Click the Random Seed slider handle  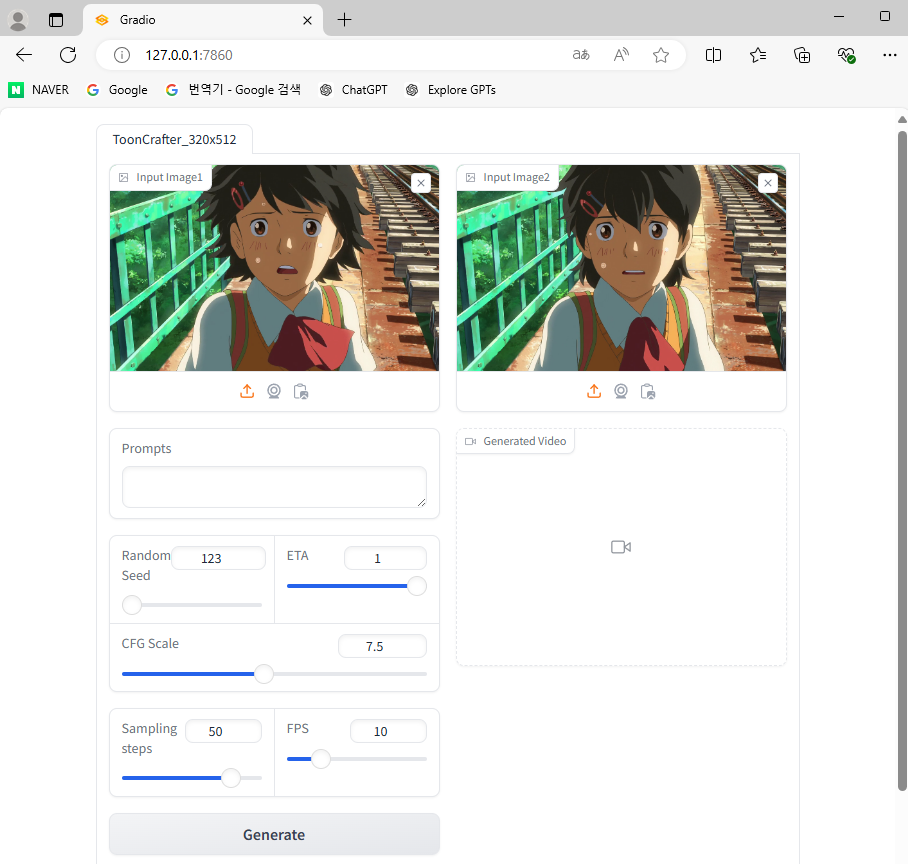pyautogui.click(x=132, y=605)
